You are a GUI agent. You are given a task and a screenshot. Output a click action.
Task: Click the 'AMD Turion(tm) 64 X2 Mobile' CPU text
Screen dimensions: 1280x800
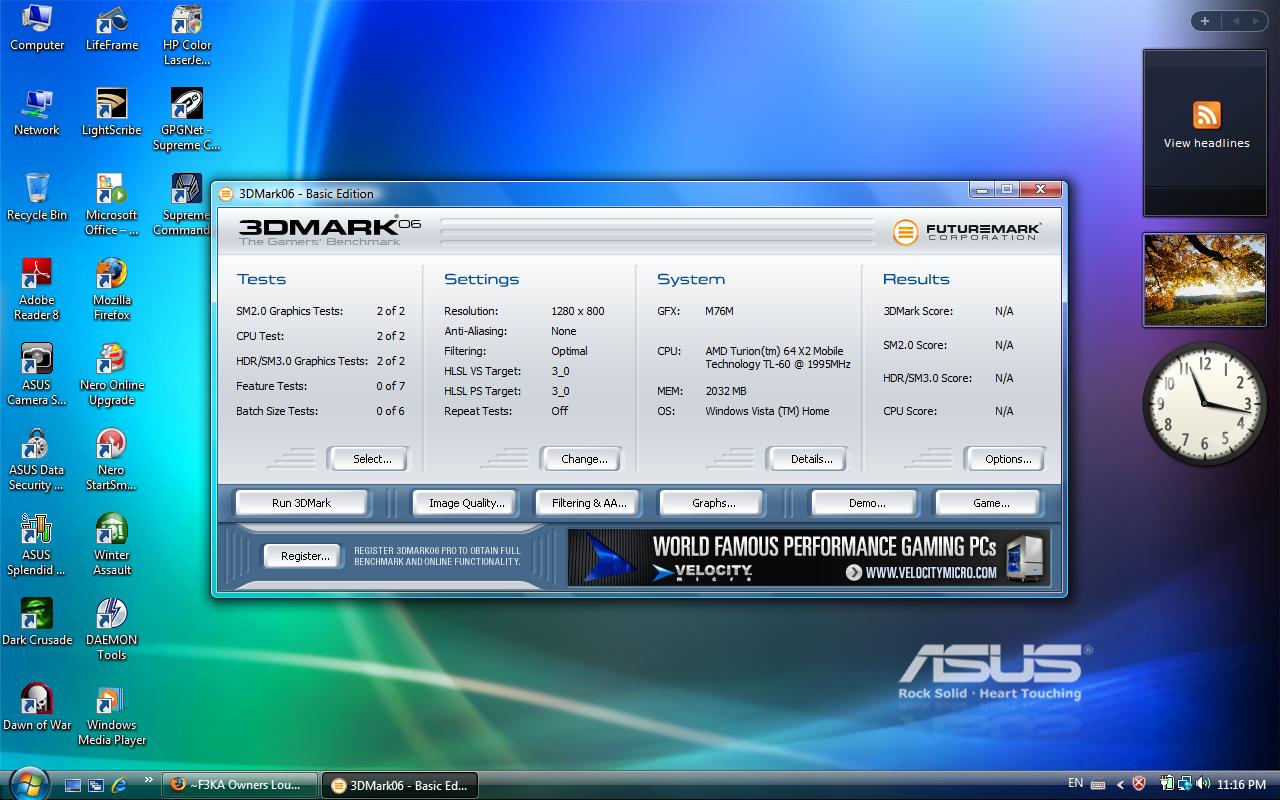click(x=774, y=351)
